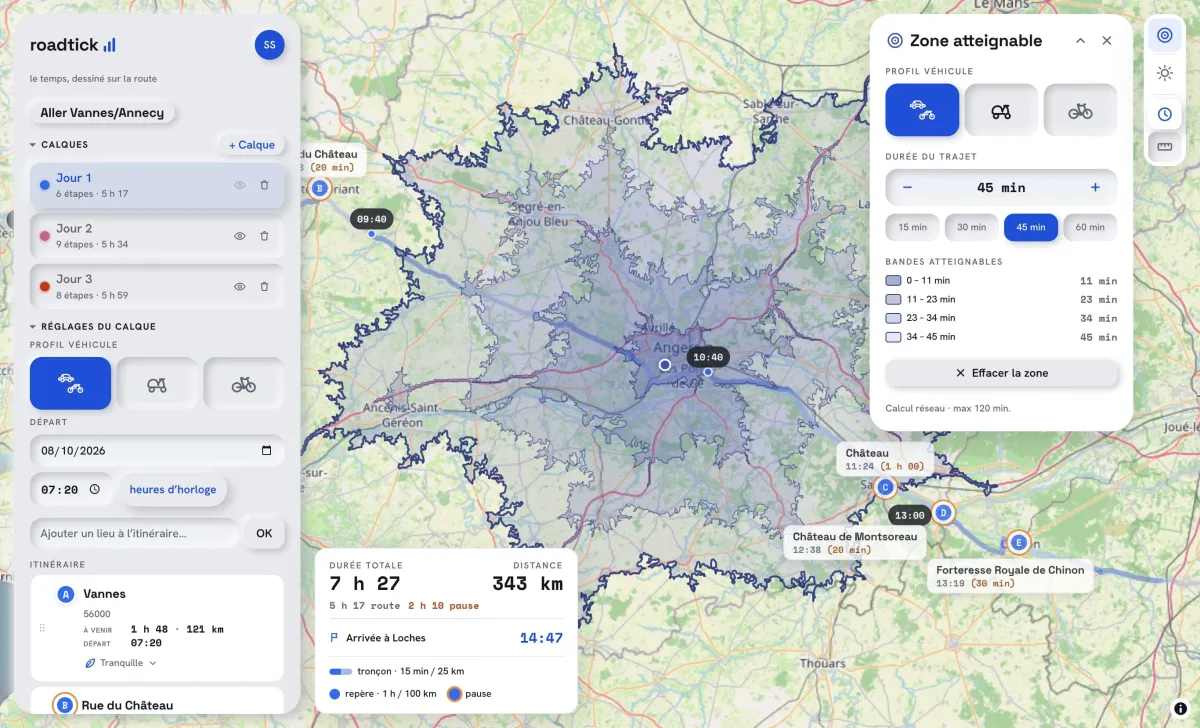1200x728 pixels.
Task: Click map marker C at Château
Action: [884, 488]
